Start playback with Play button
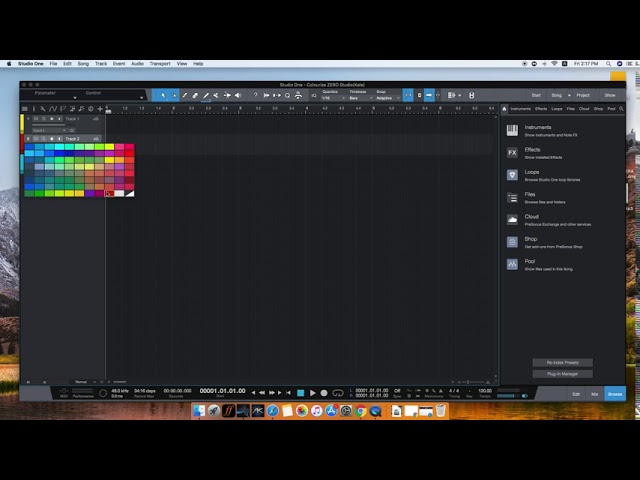 313,393
